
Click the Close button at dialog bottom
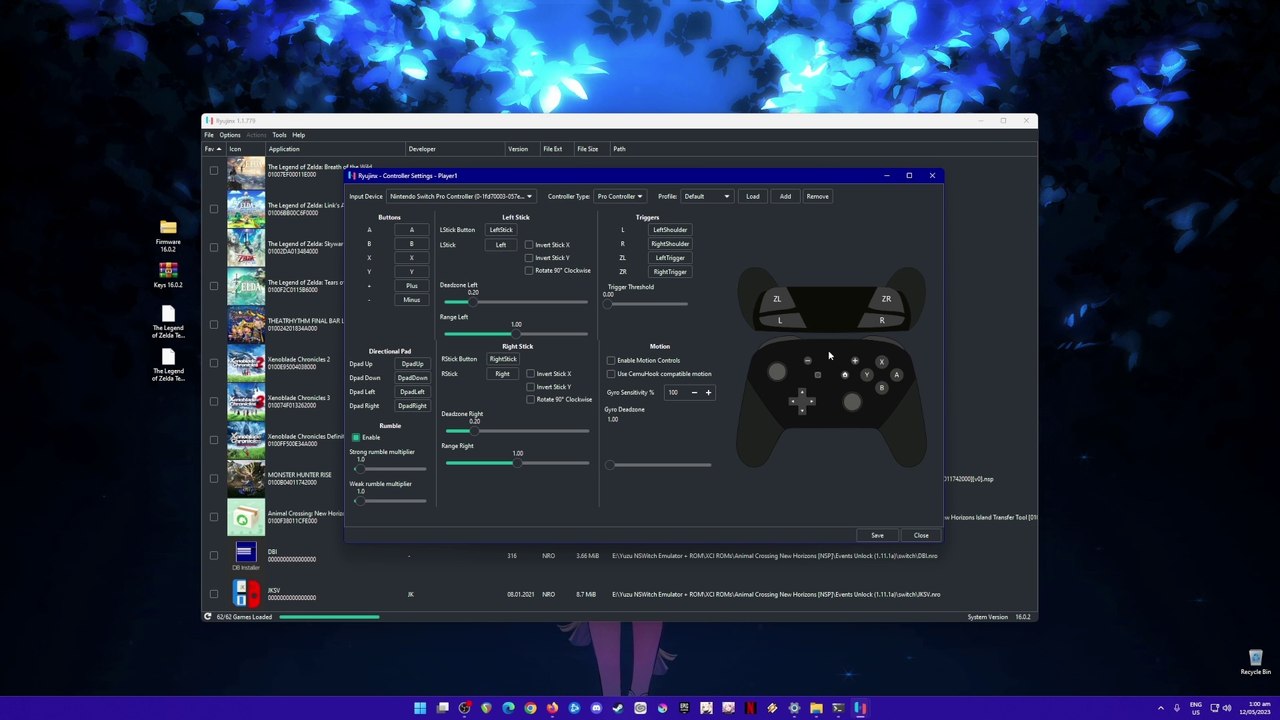point(921,535)
